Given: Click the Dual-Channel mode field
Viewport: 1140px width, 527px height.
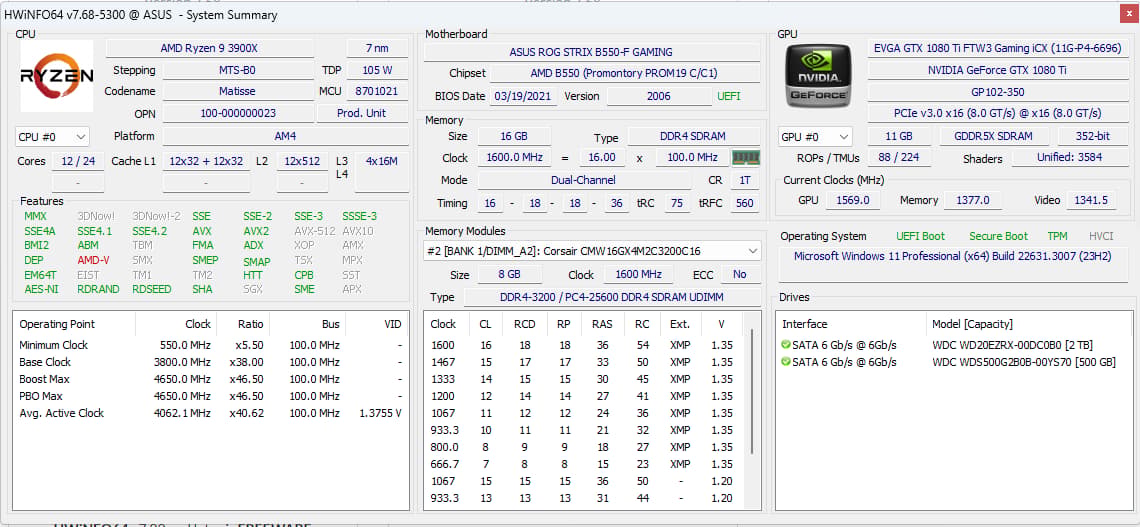Looking at the screenshot, I should pyautogui.click(x=584, y=180).
